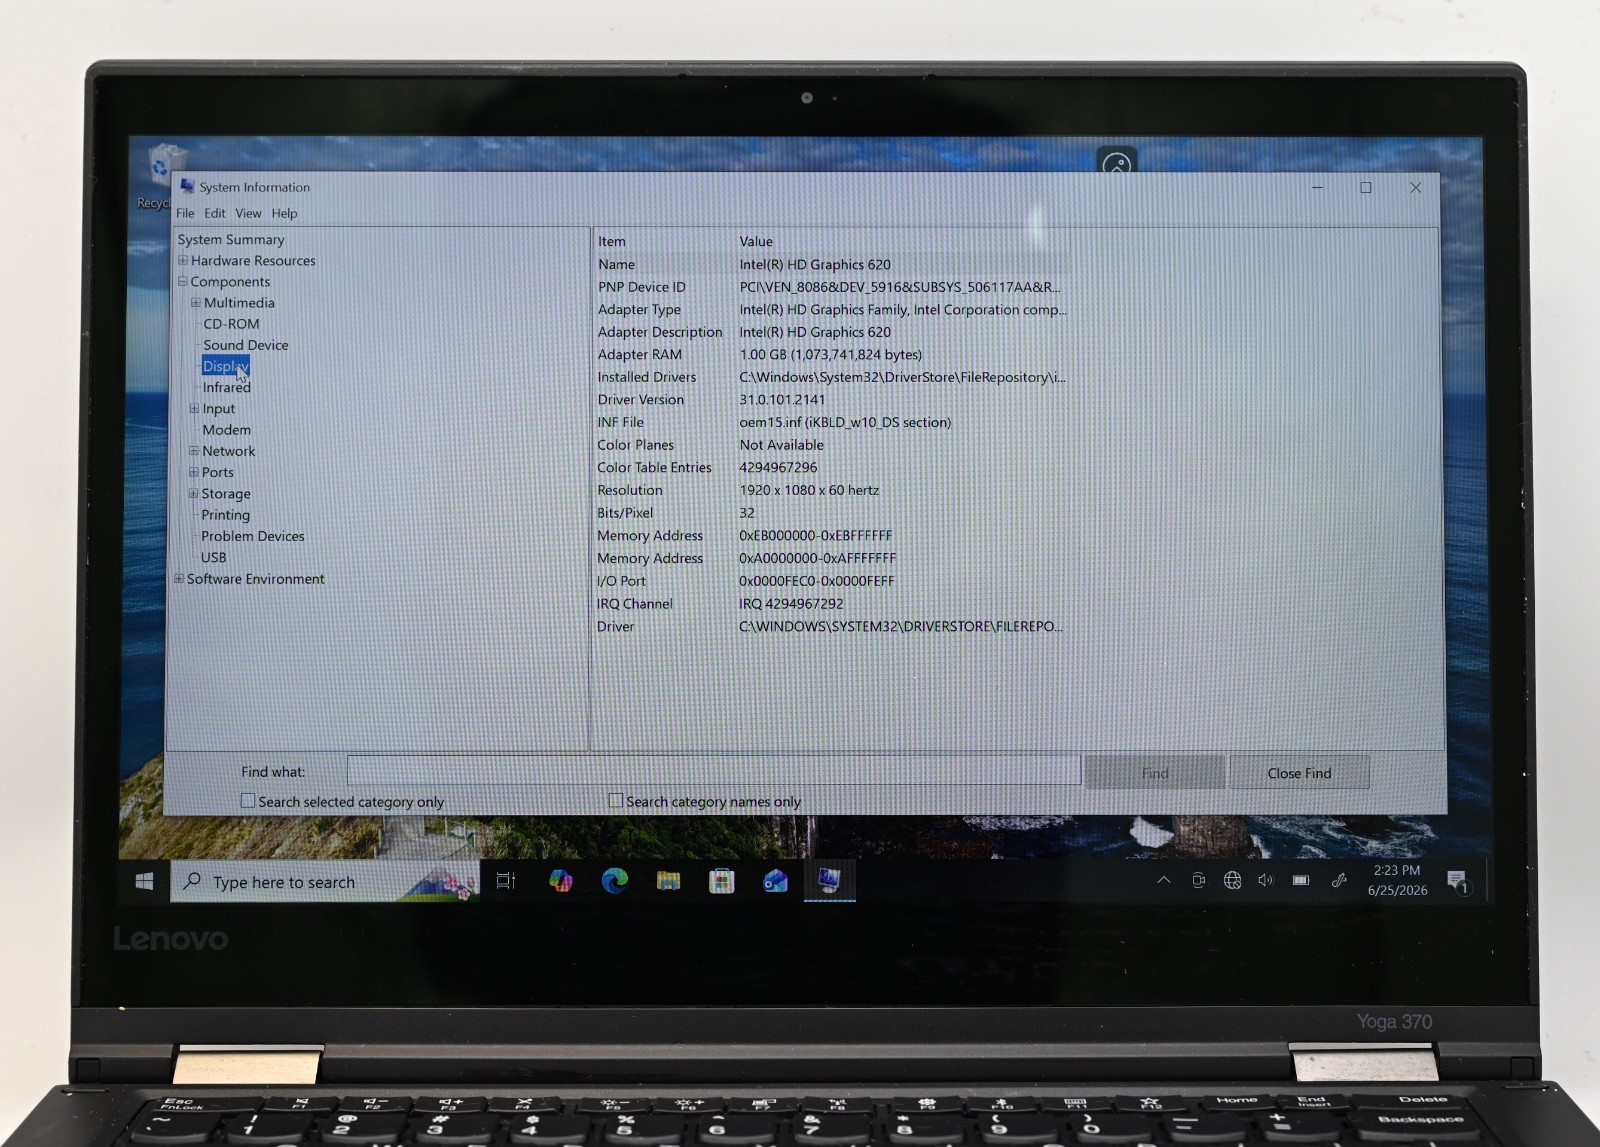This screenshot has width=1600, height=1147.
Task: Expand the Input node
Action: click(195, 408)
